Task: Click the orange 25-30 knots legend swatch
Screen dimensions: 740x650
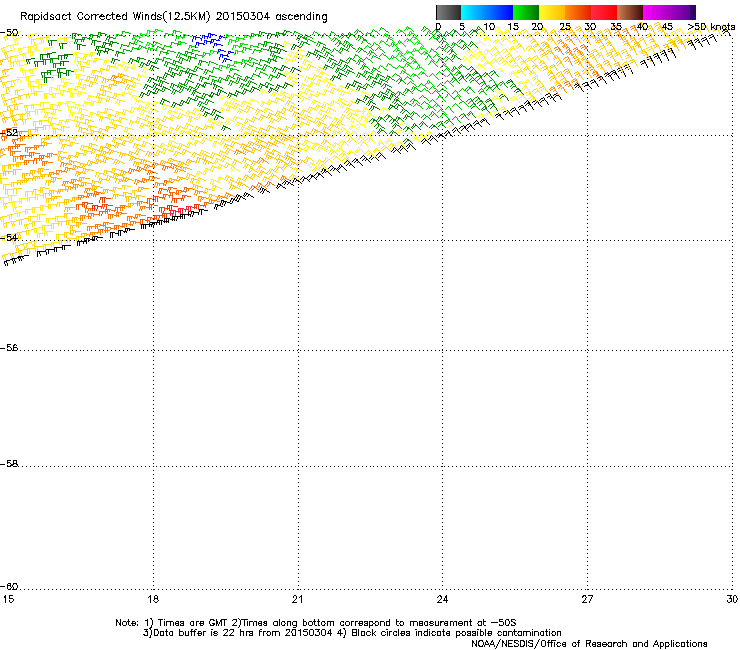Action: pyautogui.click(x=578, y=12)
